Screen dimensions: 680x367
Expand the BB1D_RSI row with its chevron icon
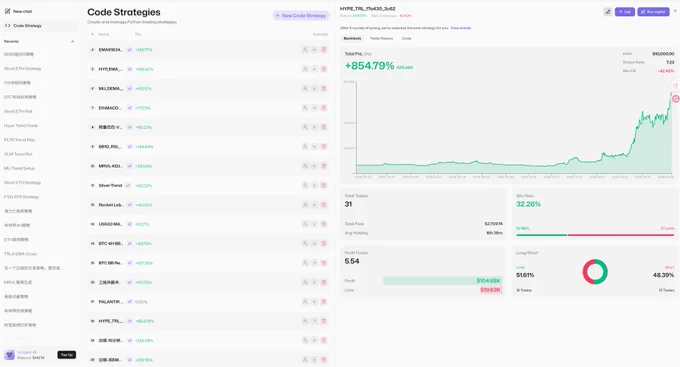(x=314, y=147)
